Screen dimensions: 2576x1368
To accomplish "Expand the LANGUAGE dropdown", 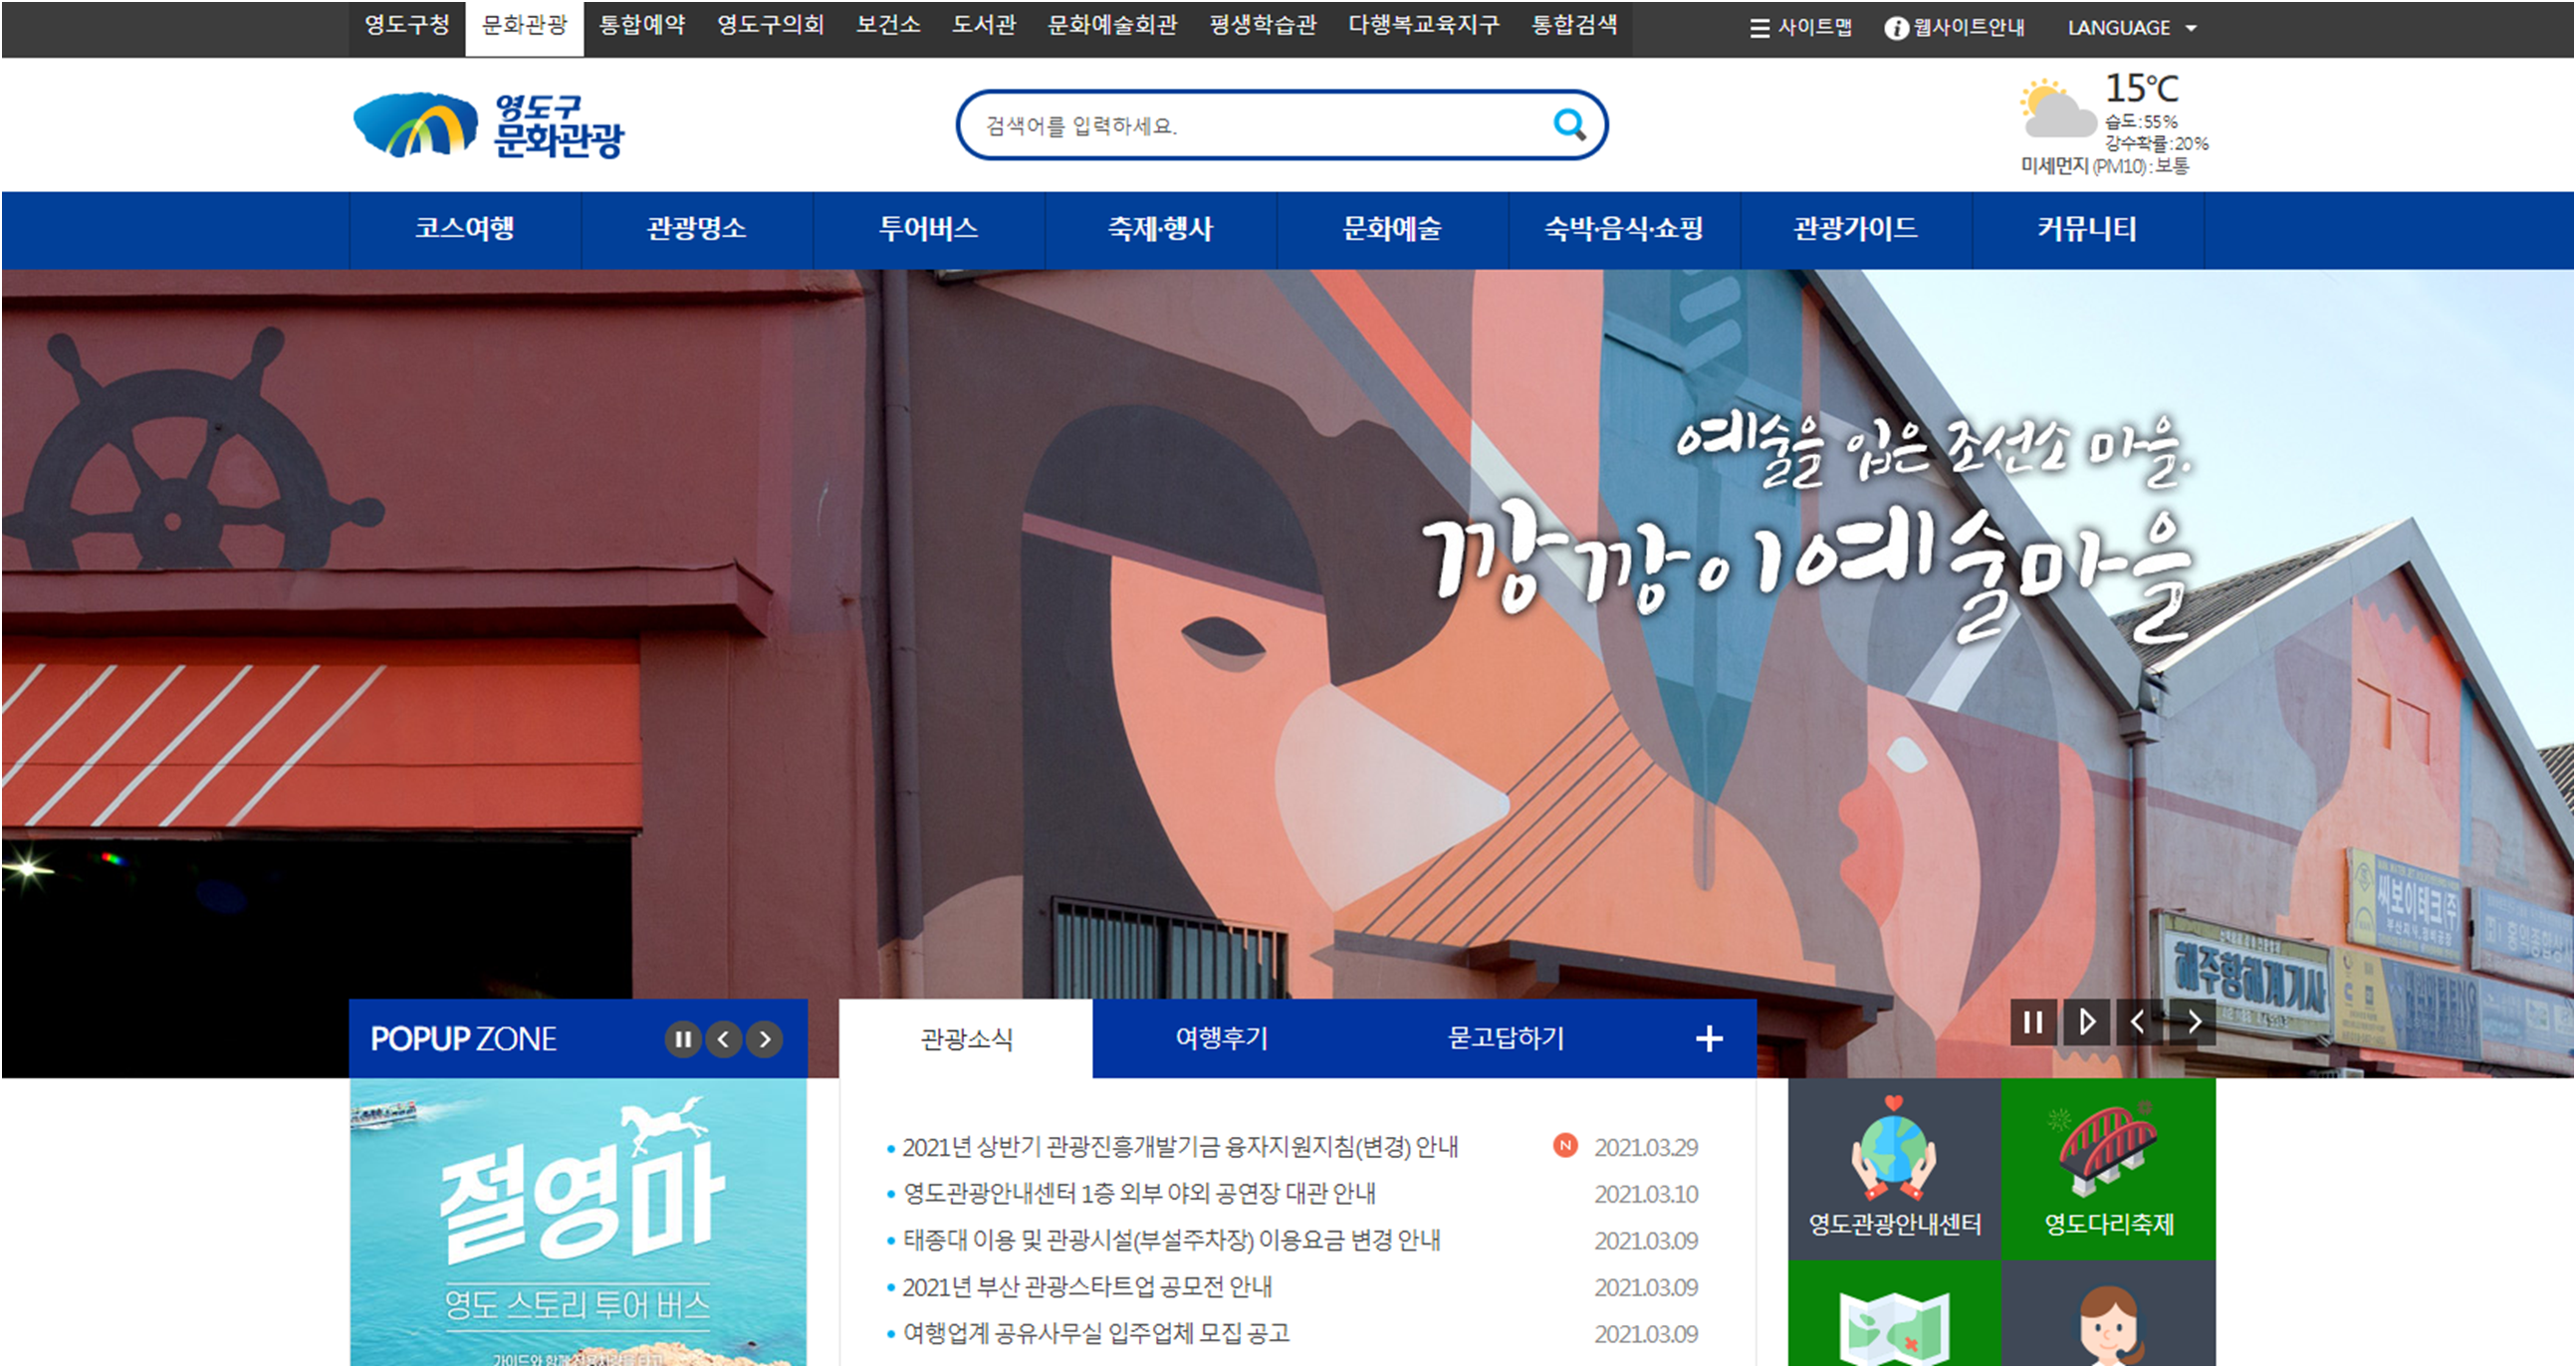I will point(2132,28).
